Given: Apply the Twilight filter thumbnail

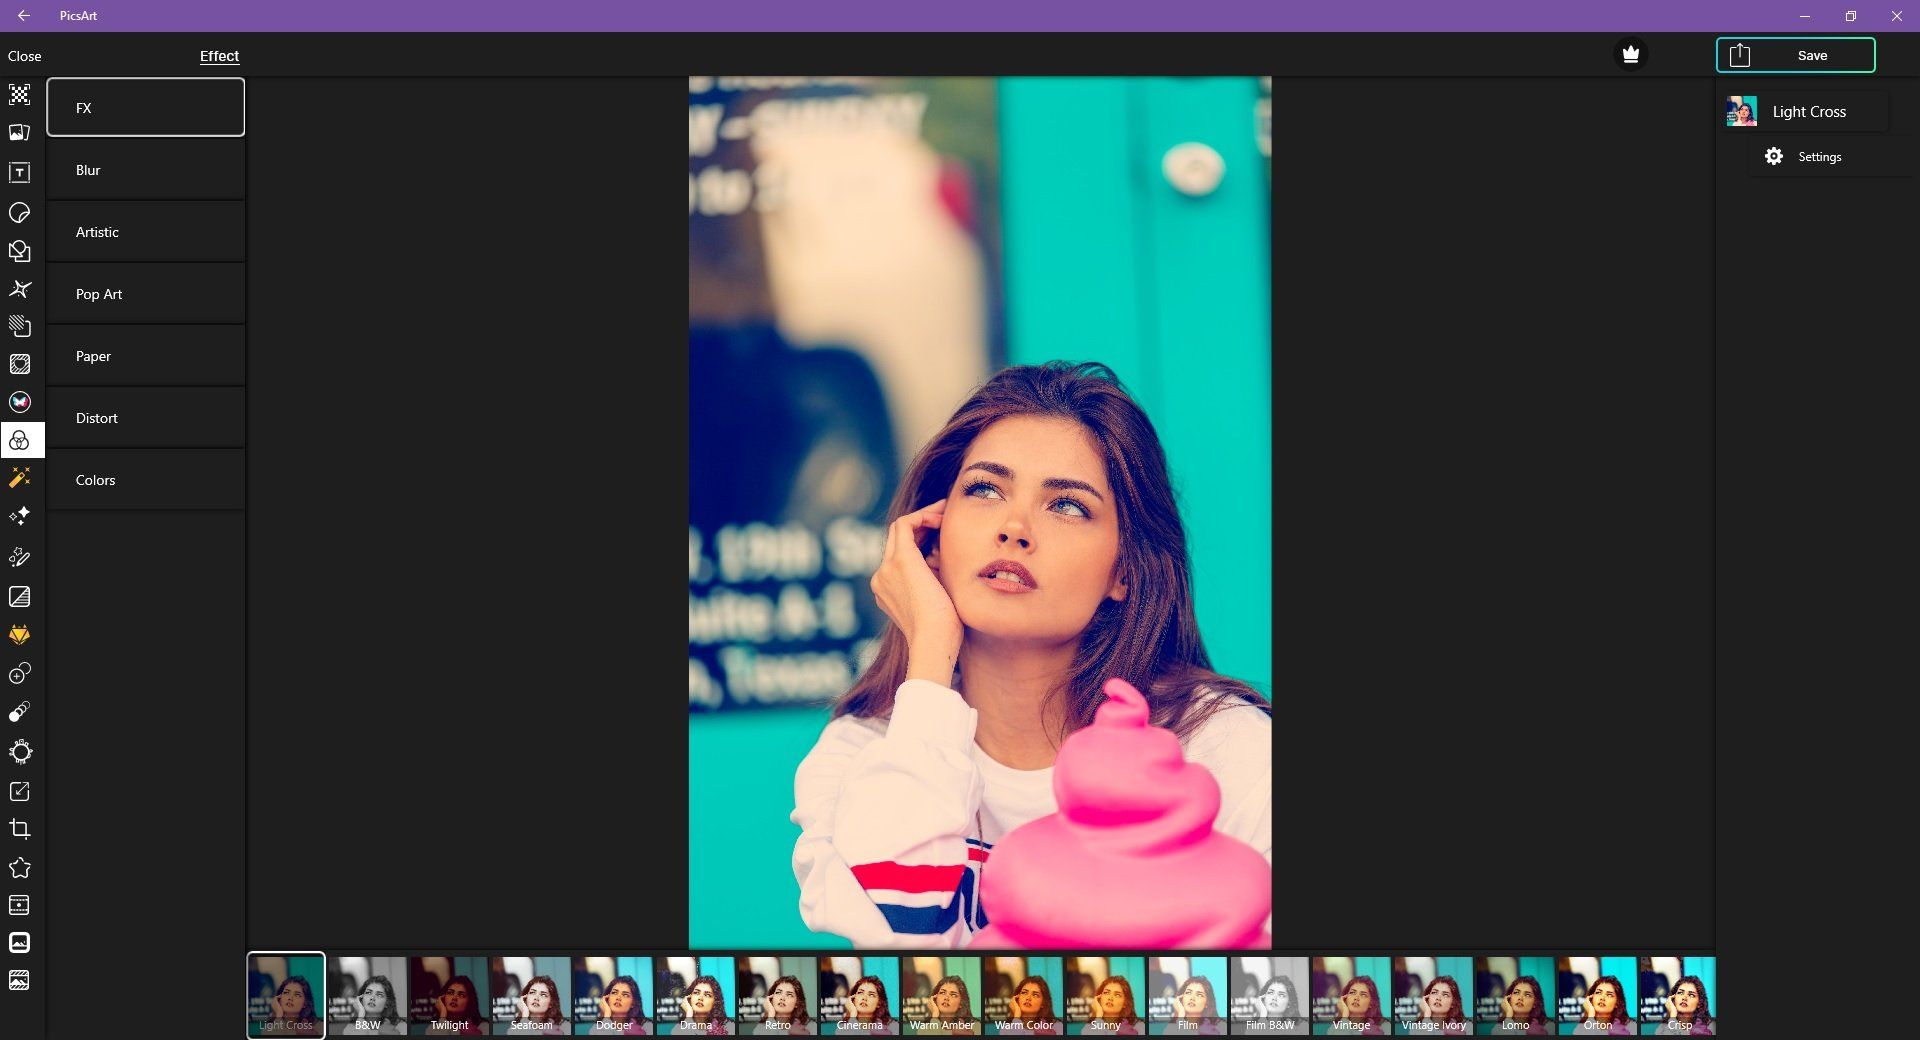Looking at the screenshot, I should click(x=449, y=995).
